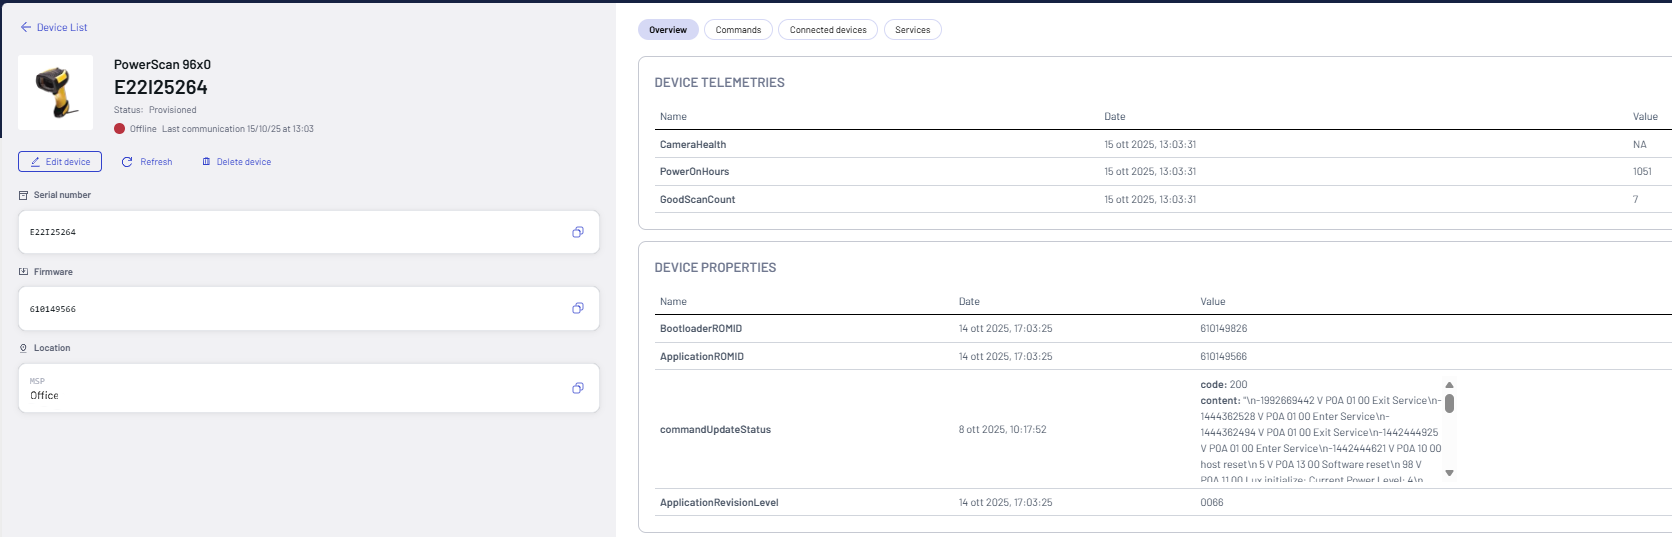
Task: Select the CameraHealth telemetry row
Action: point(1163,144)
